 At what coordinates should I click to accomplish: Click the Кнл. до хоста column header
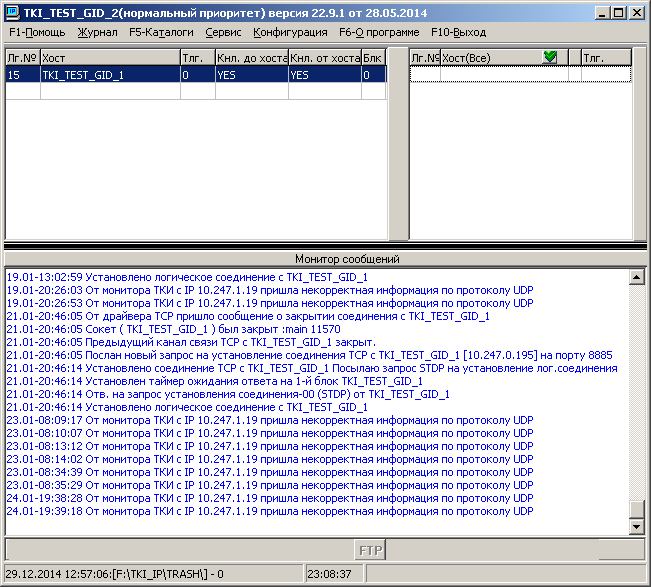(251, 58)
